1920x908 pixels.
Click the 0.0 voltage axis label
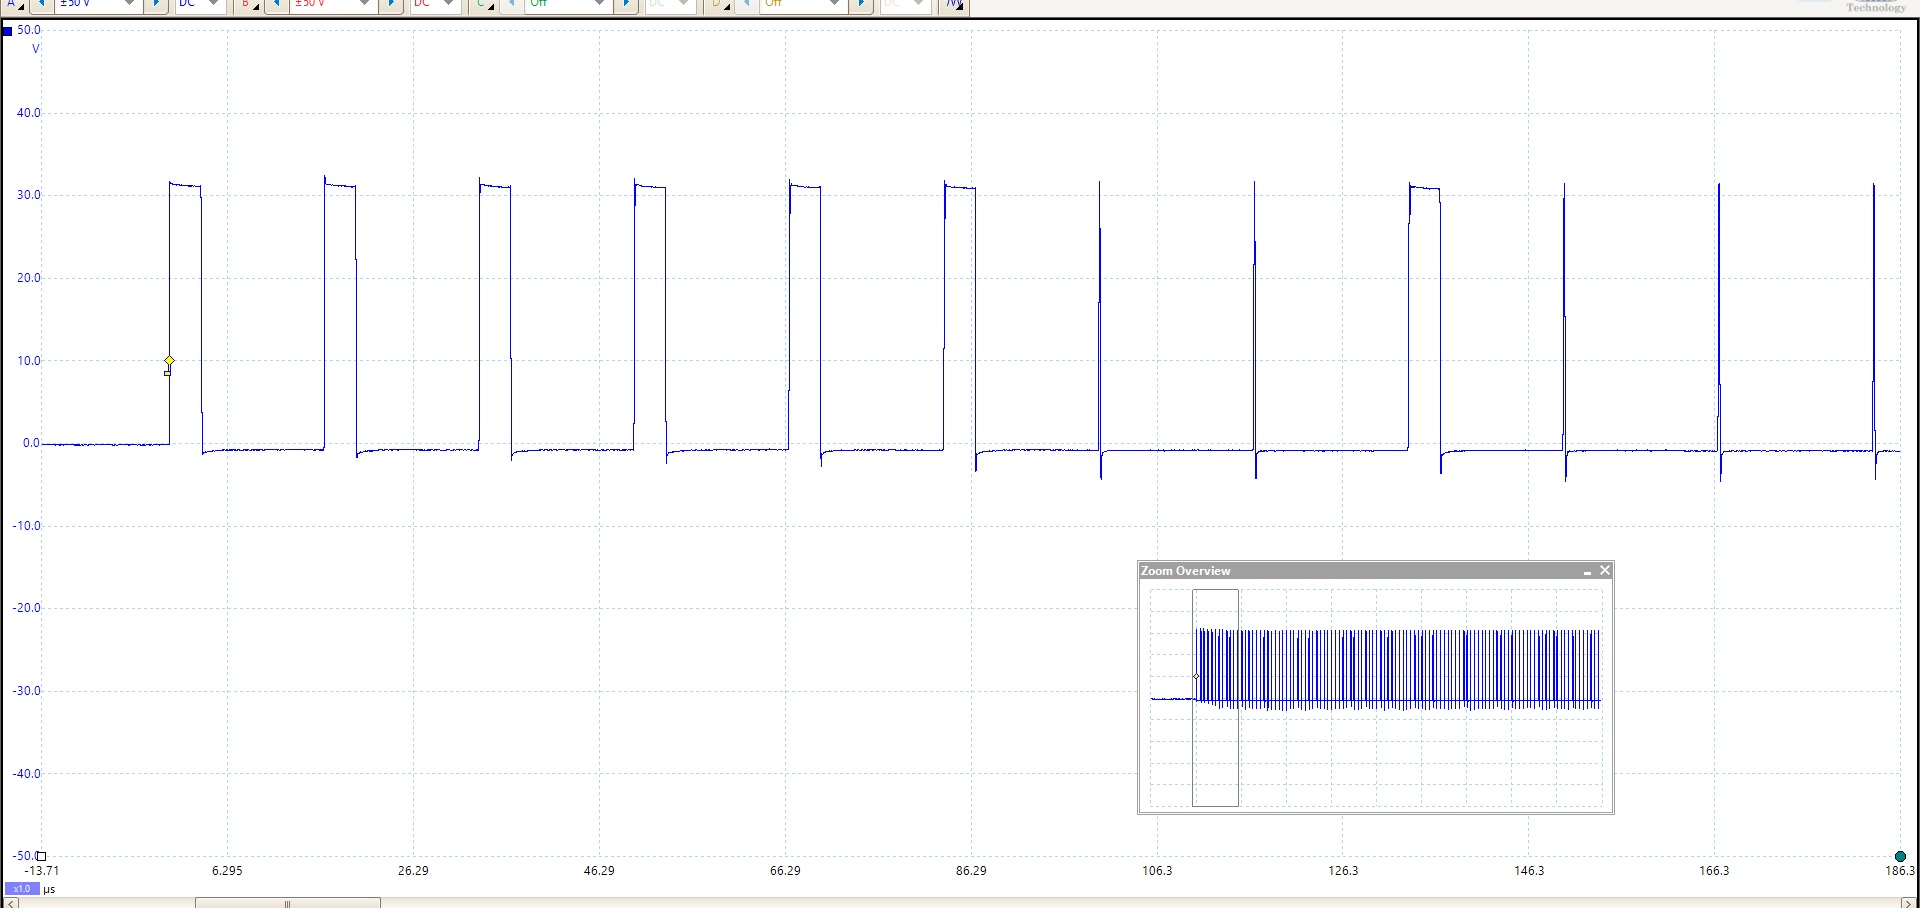tap(31, 443)
